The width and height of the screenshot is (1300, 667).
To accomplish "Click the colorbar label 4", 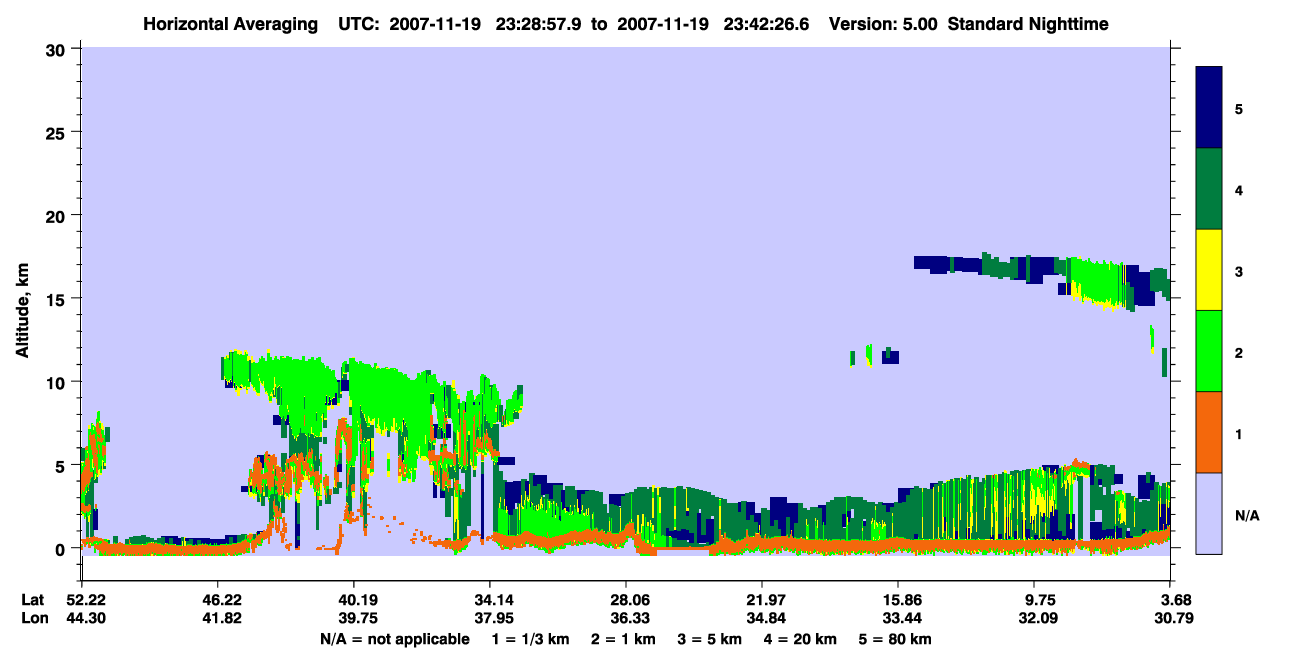I will [1239, 189].
